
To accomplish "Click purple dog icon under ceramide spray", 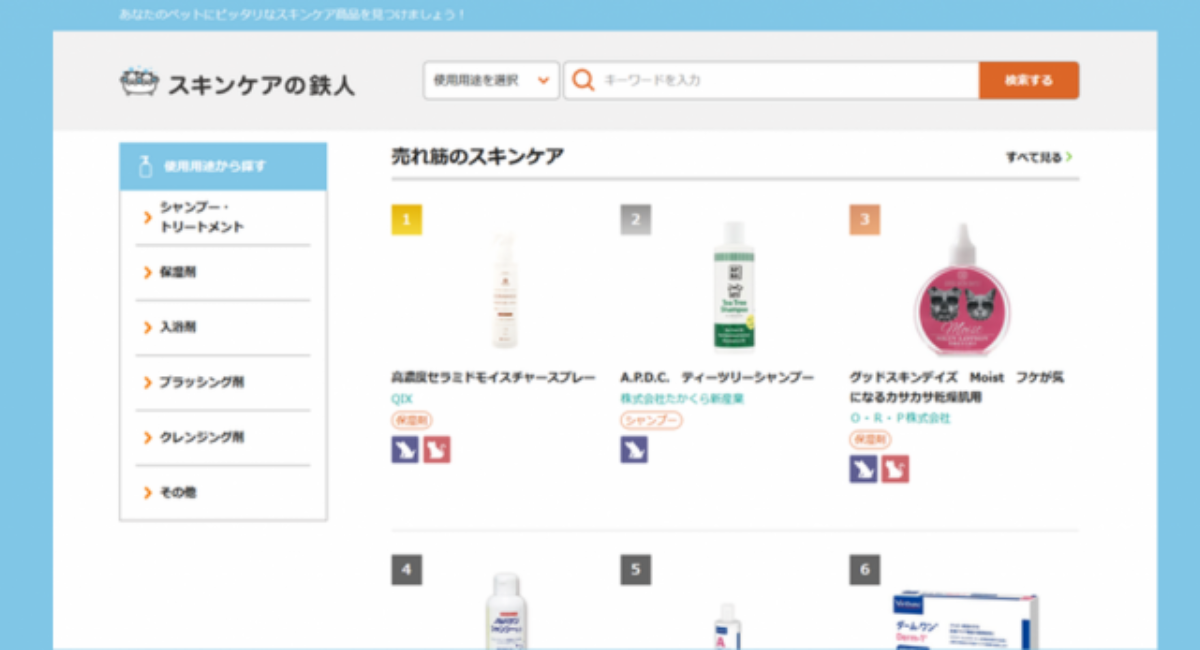I will [x=405, y=450].
